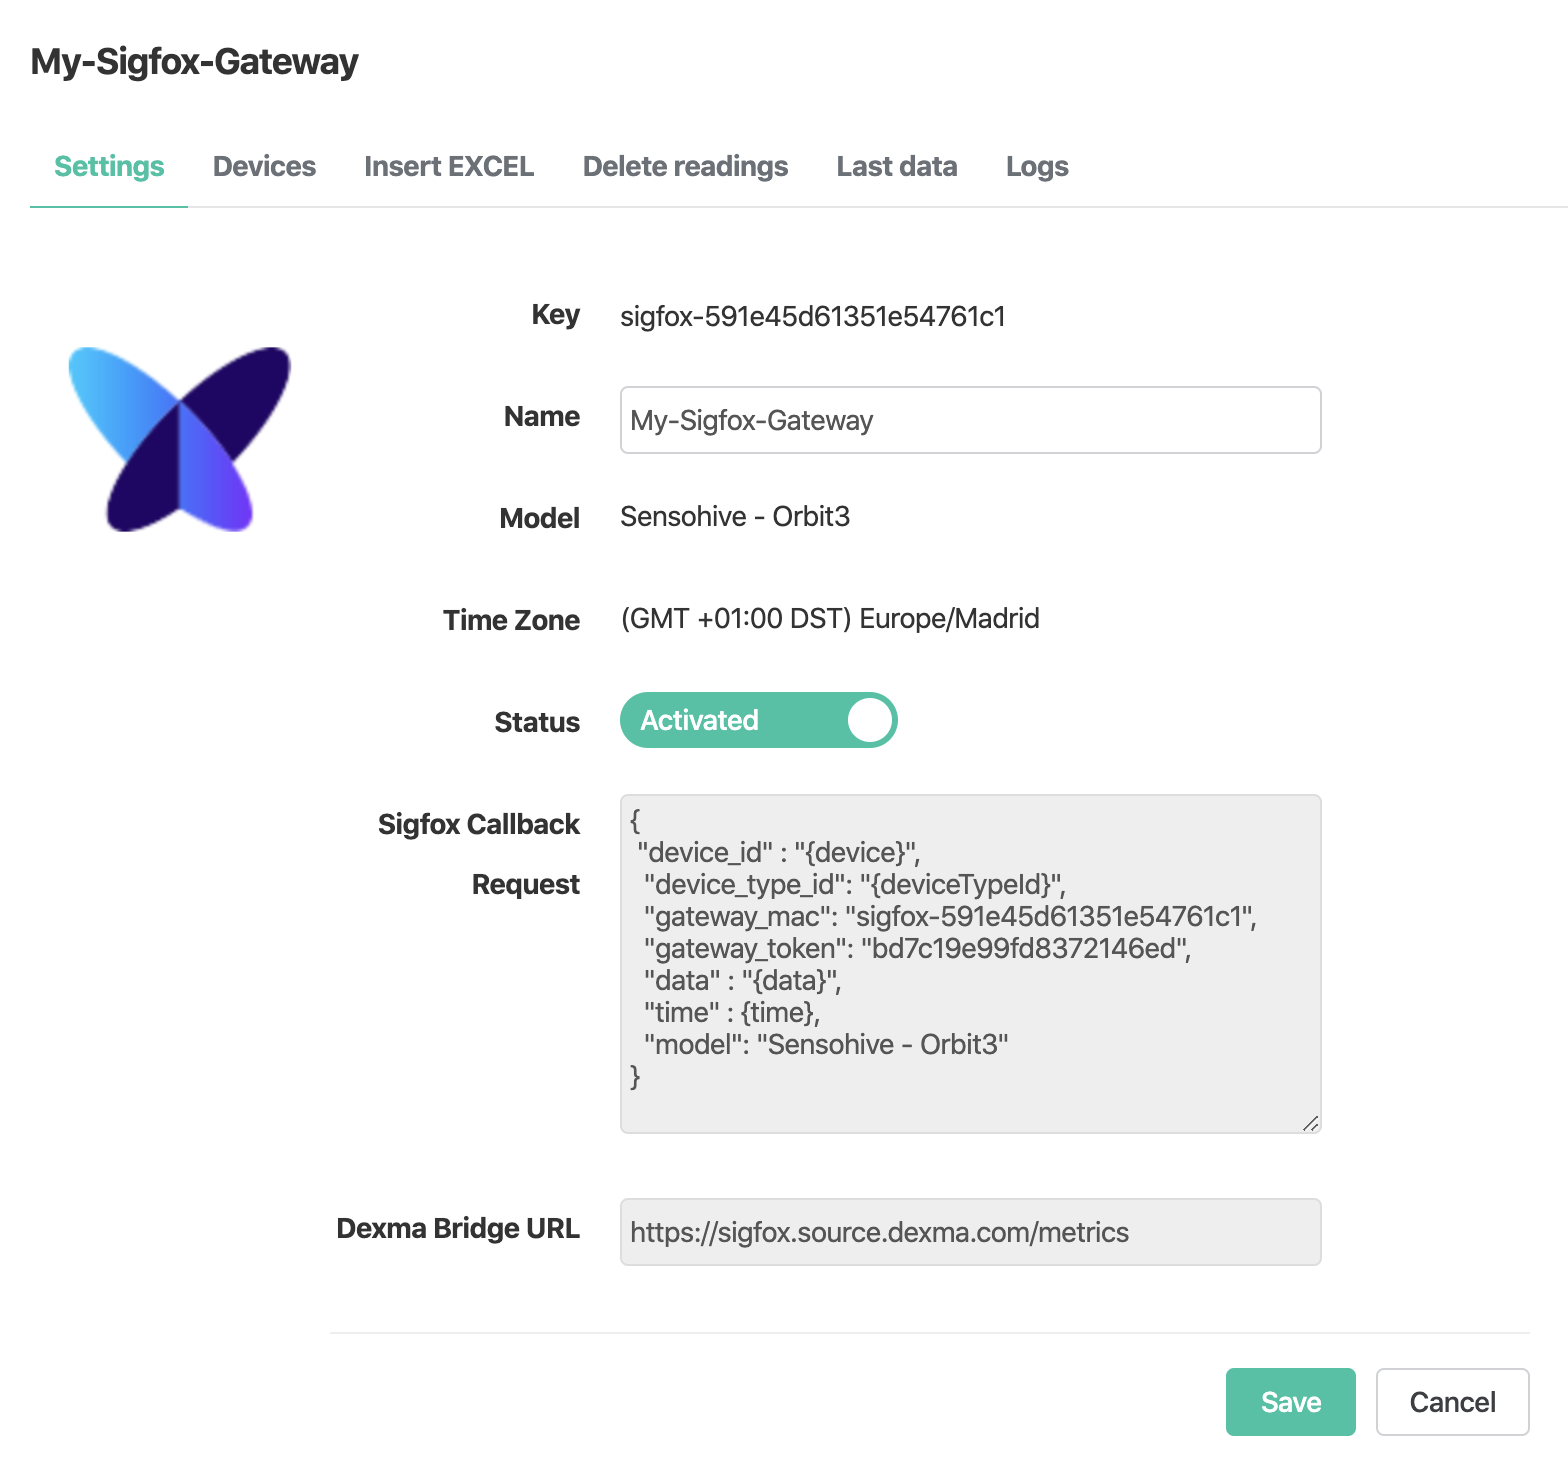This screenshot has width=1568, height=1466.
Task: Toggle the Activated status switch
Action: (758, 720)
